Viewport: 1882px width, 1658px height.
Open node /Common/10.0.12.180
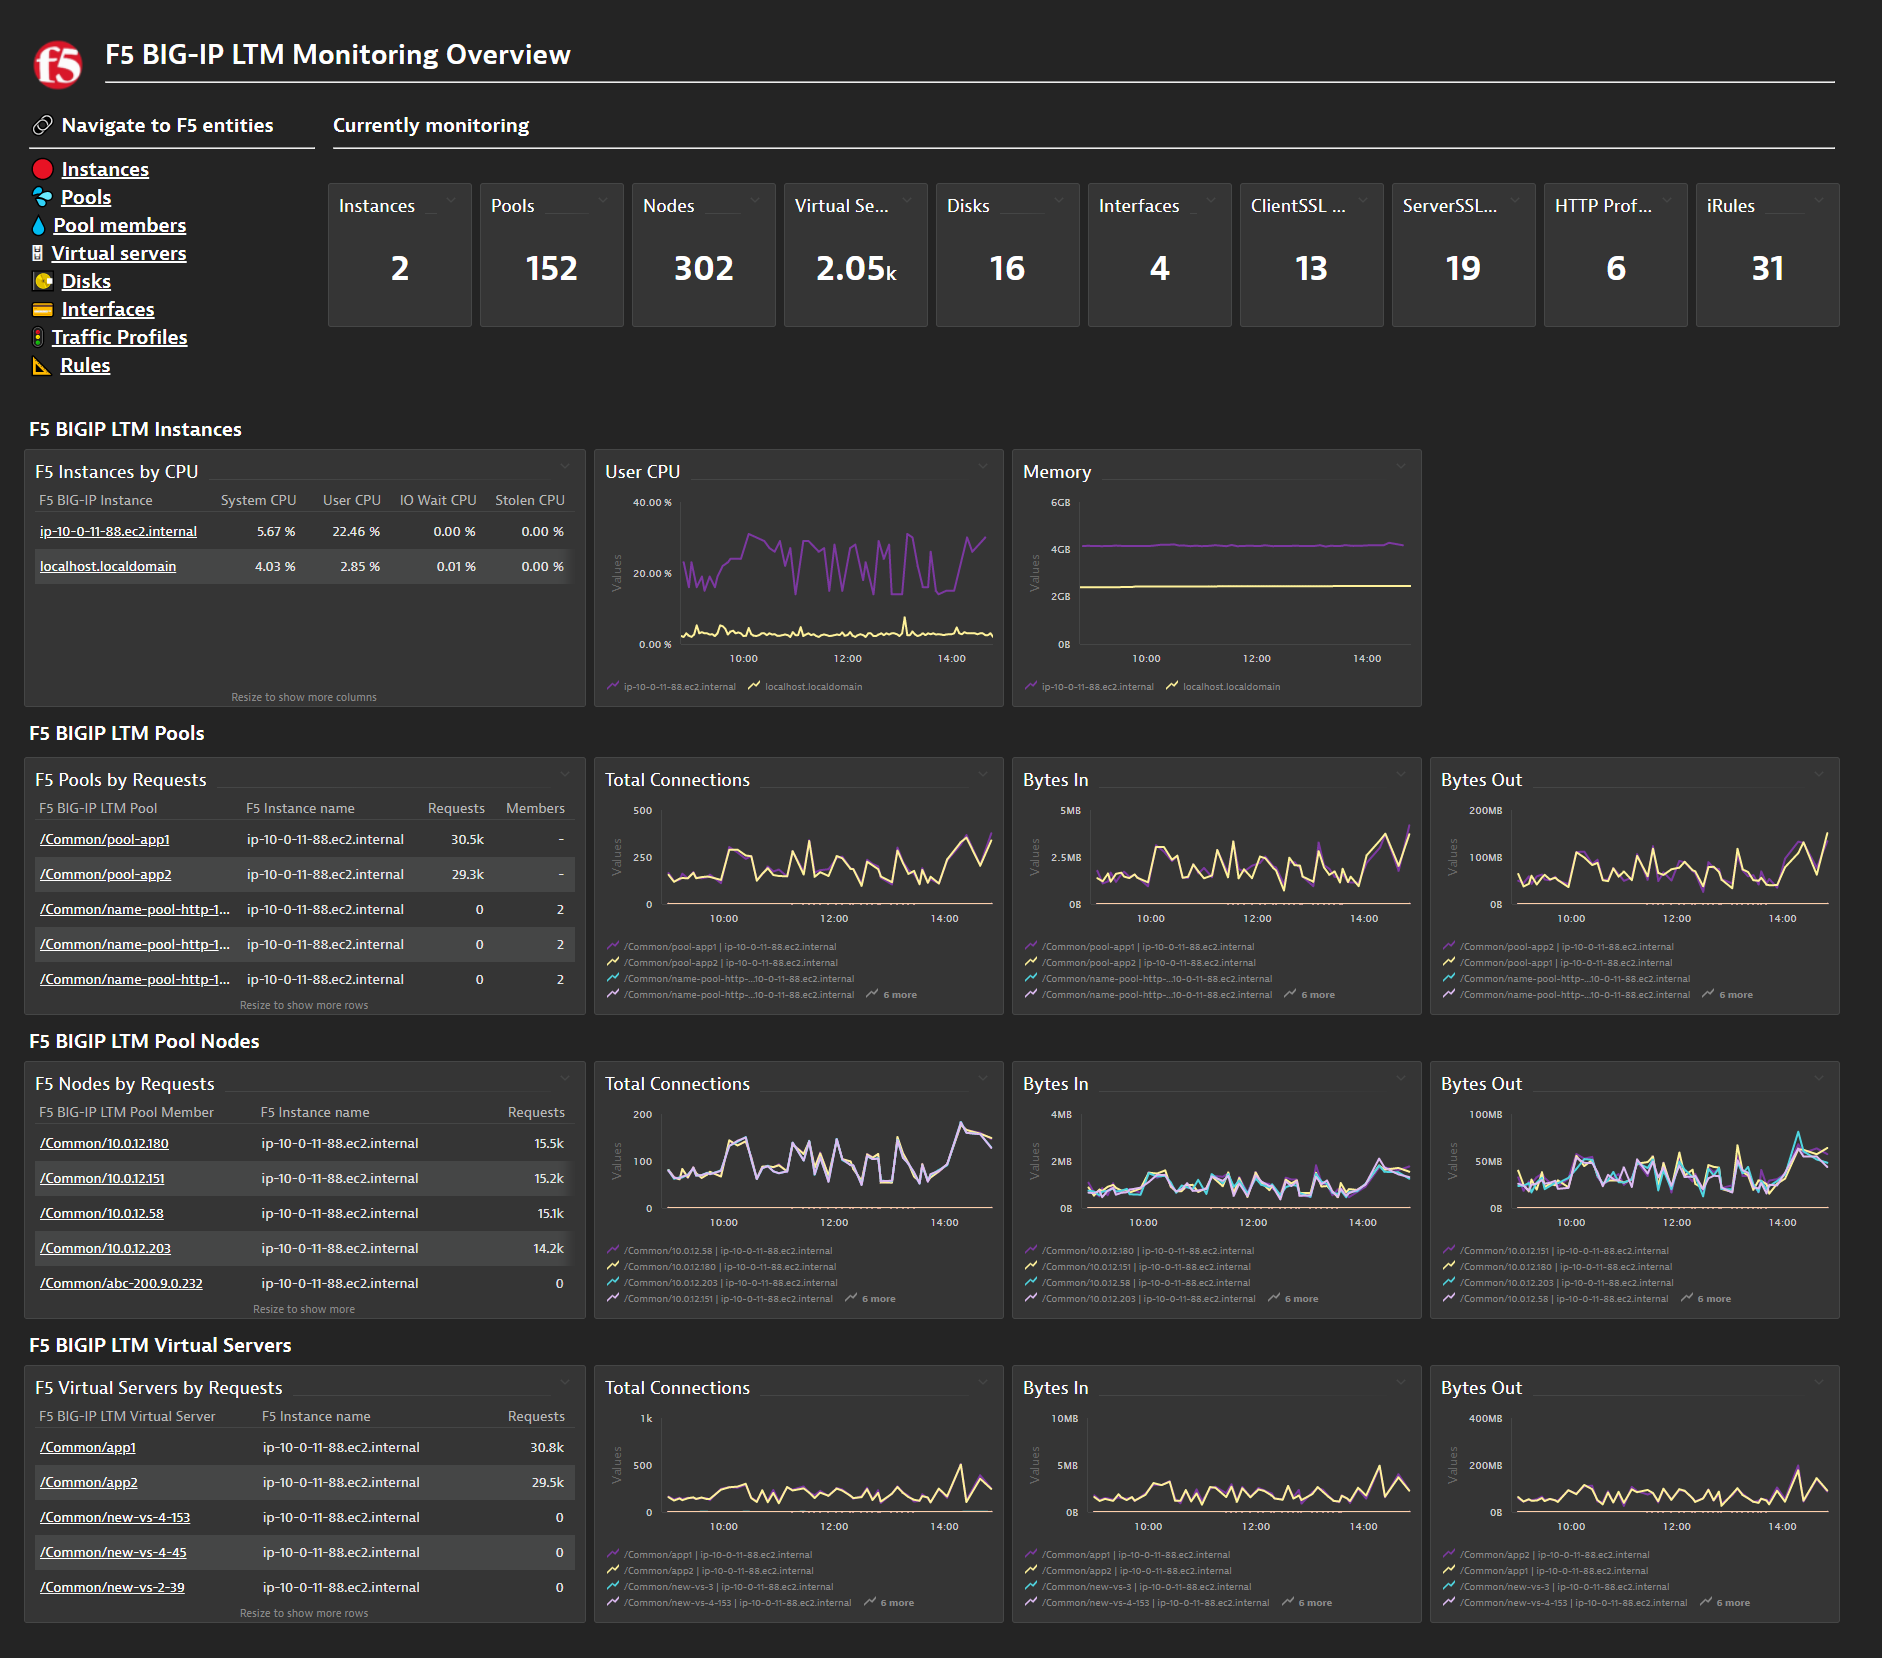(x=104, y=1143)
